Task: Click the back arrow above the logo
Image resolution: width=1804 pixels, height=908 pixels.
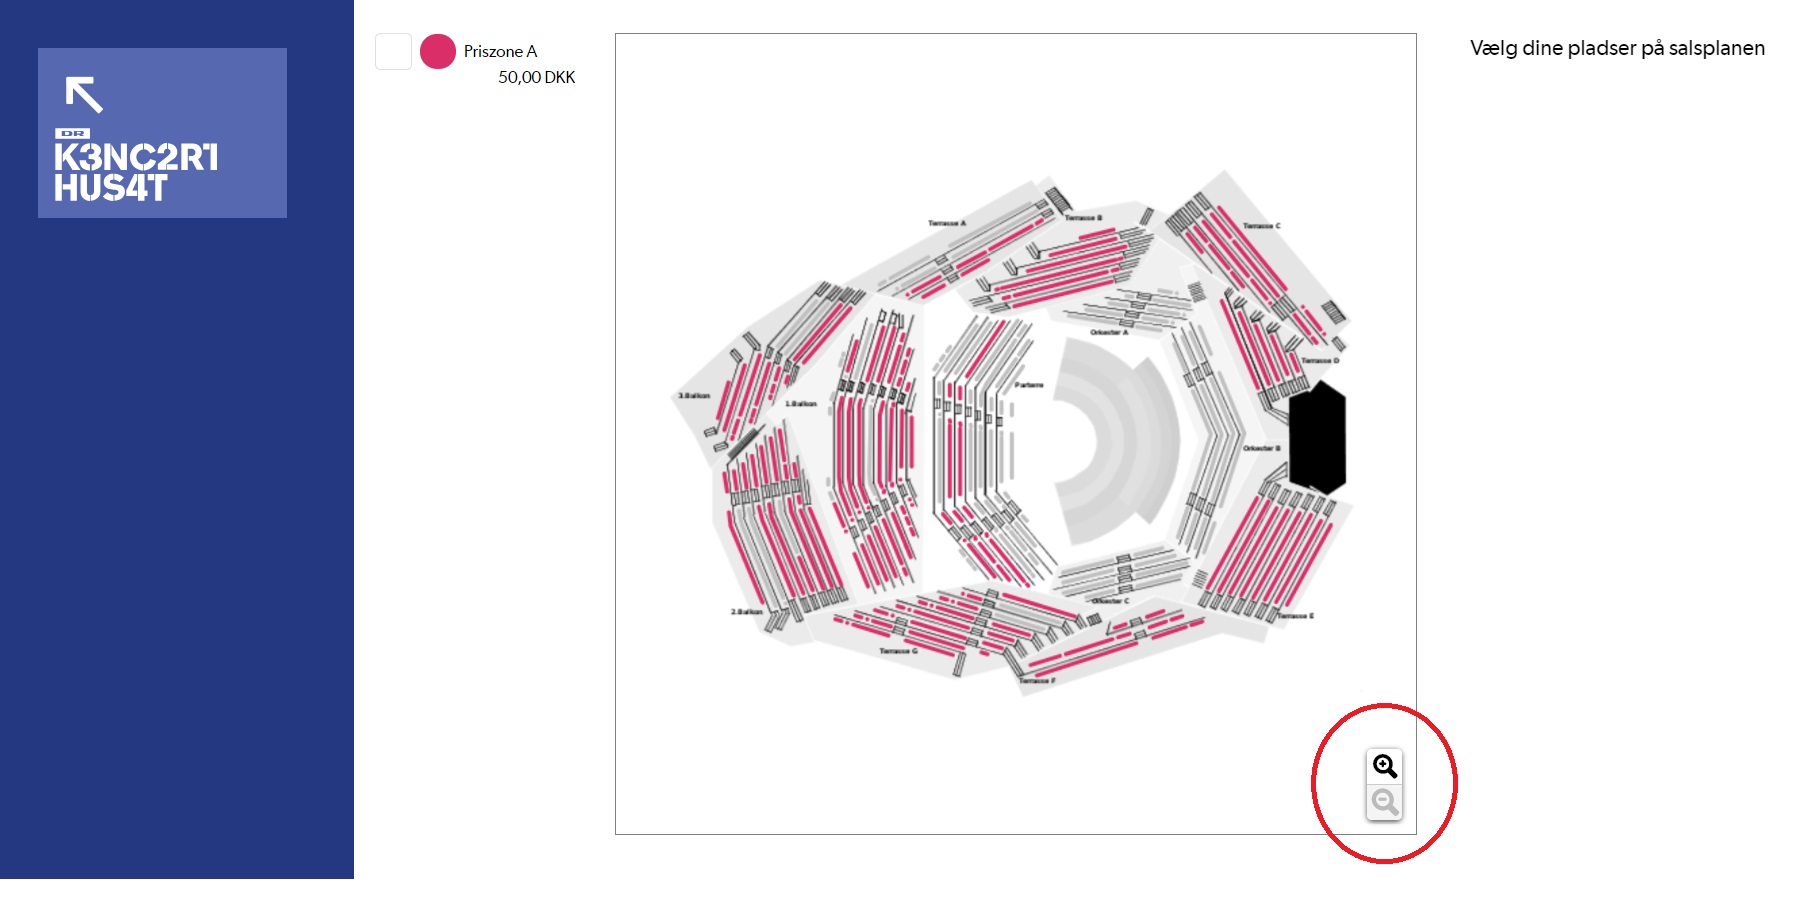Action: 84,94
